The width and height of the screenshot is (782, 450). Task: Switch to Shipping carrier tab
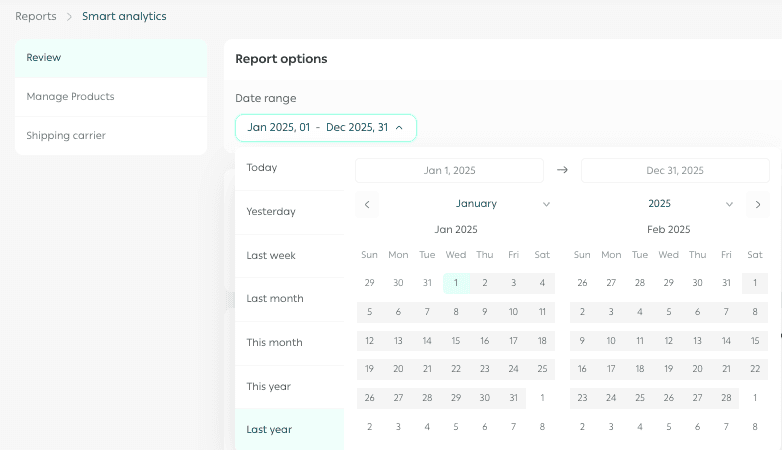tap(111, 136)
